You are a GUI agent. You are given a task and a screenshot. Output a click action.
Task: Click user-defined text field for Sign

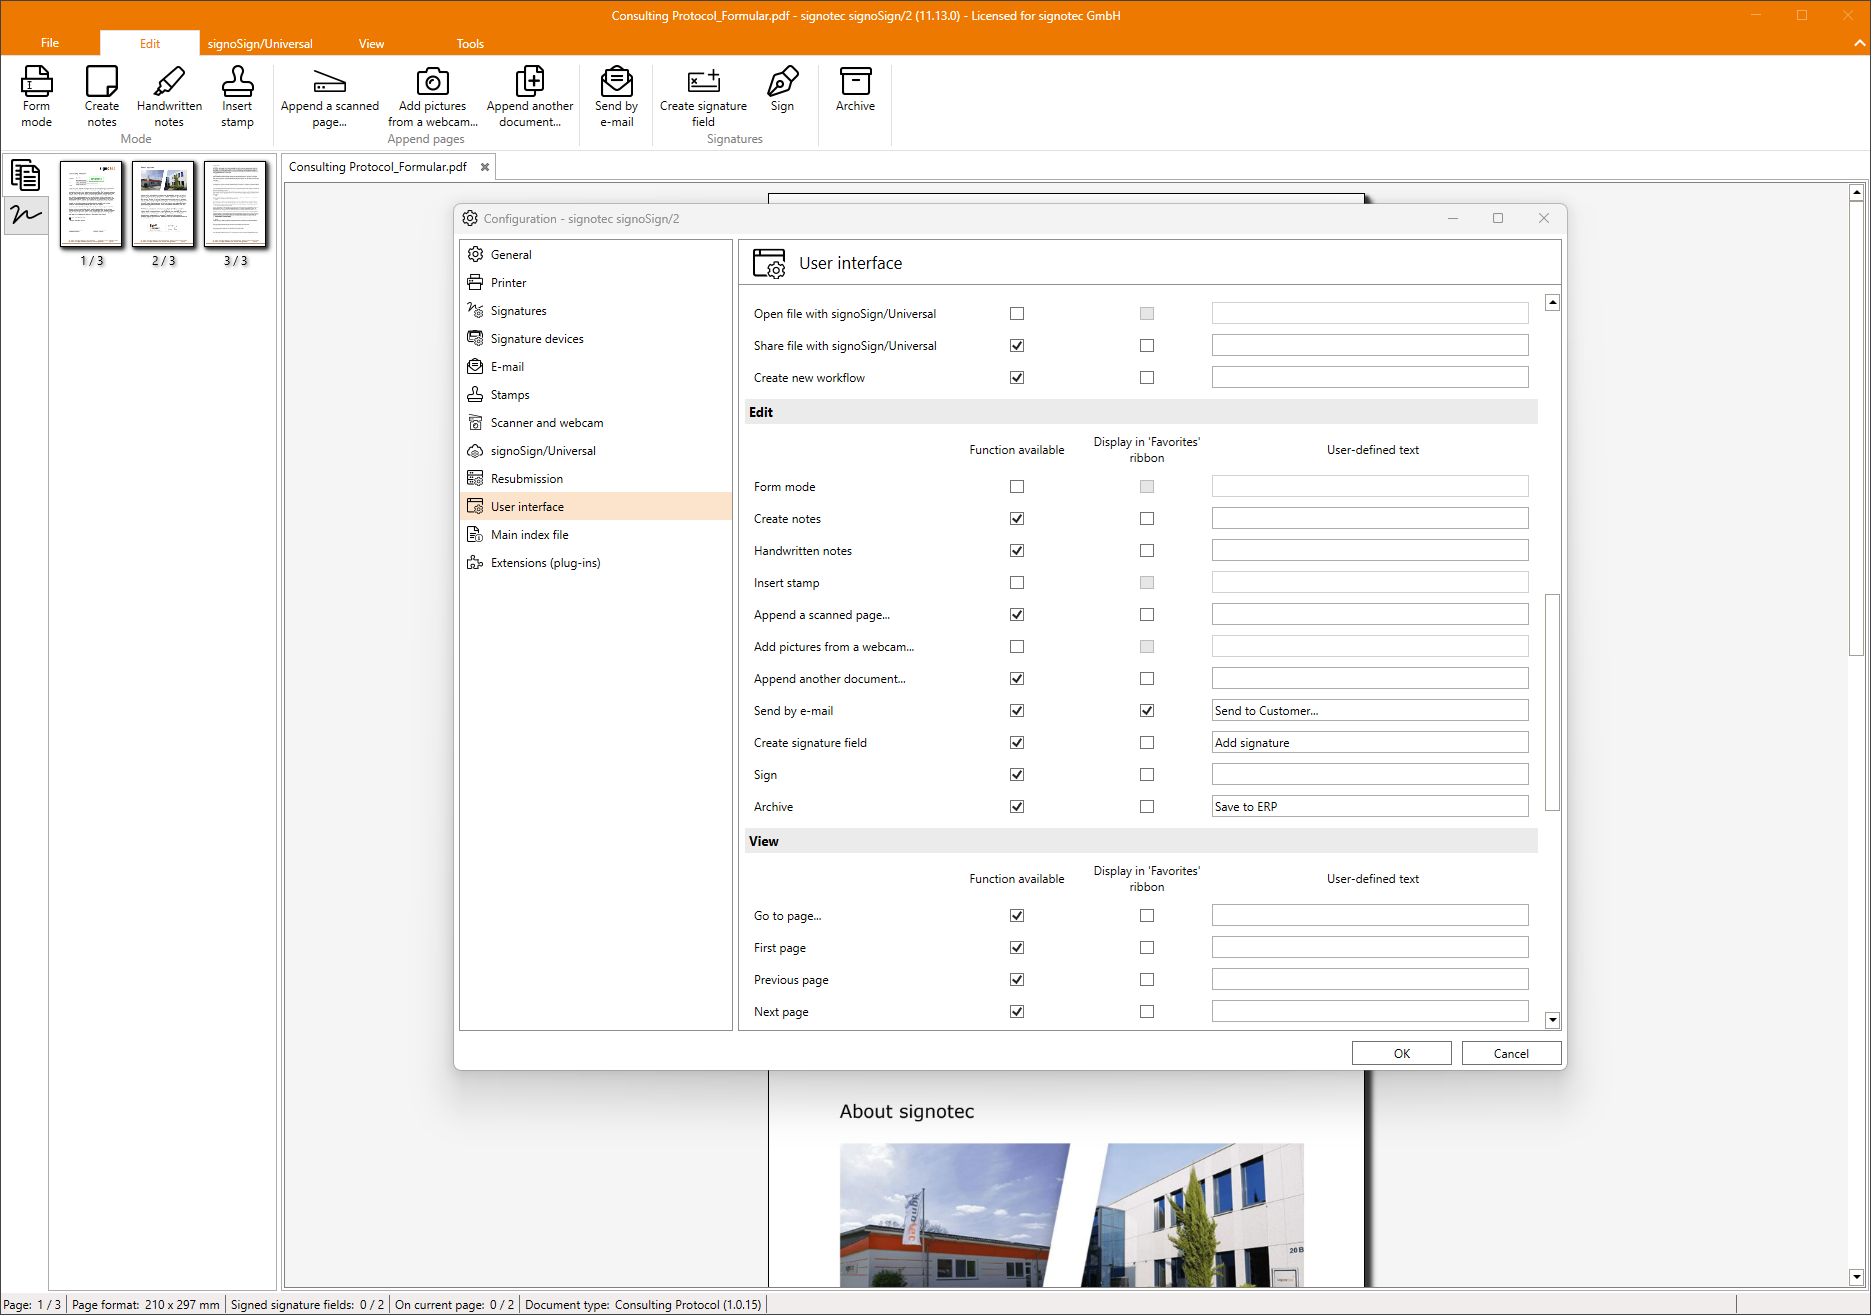1370,775
